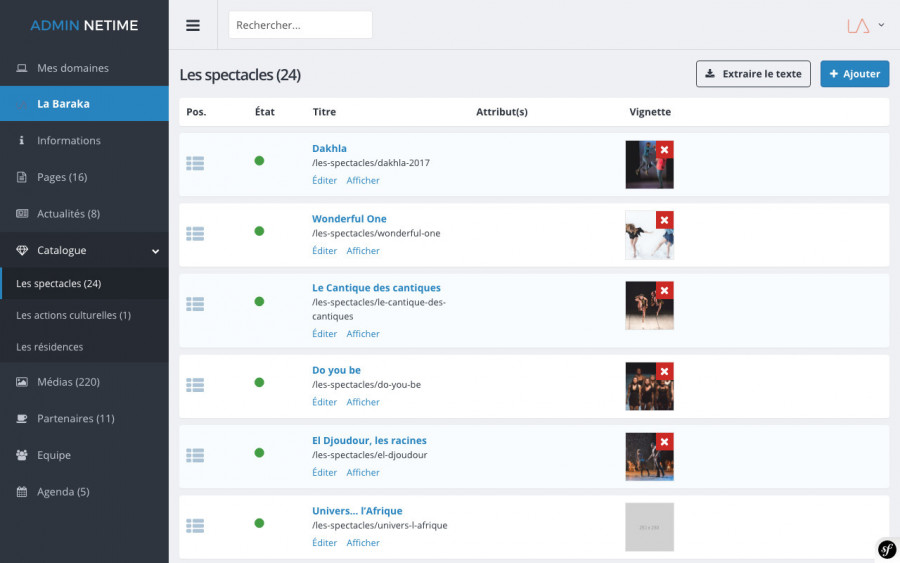
Task: Open Actualités (8) section
Action: (x=68, y=213)
